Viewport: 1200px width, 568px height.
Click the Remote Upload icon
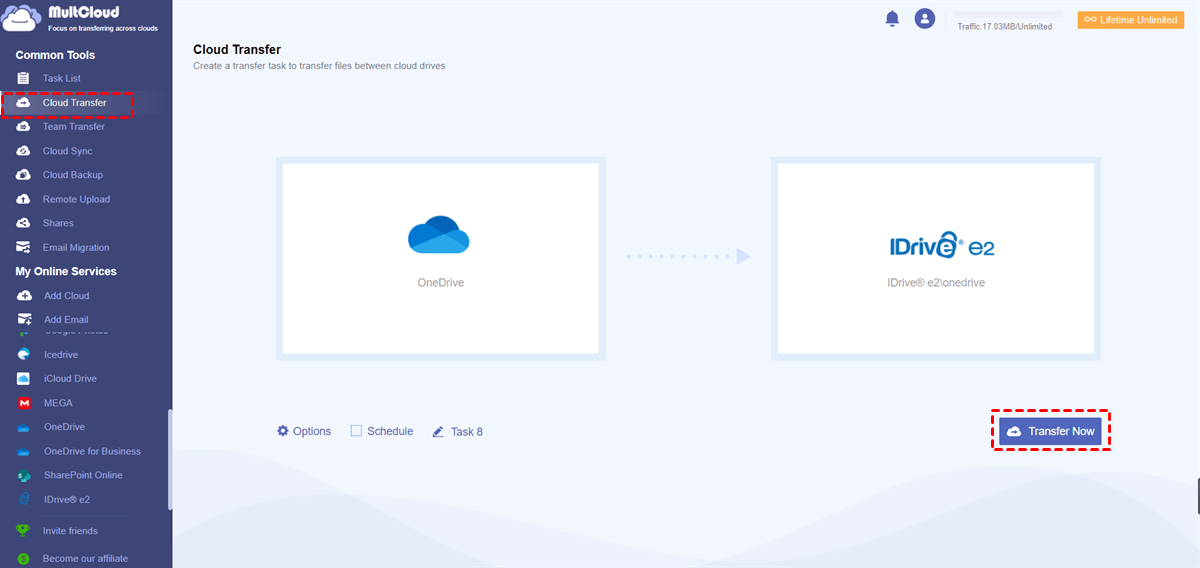[x=23, y=199]
